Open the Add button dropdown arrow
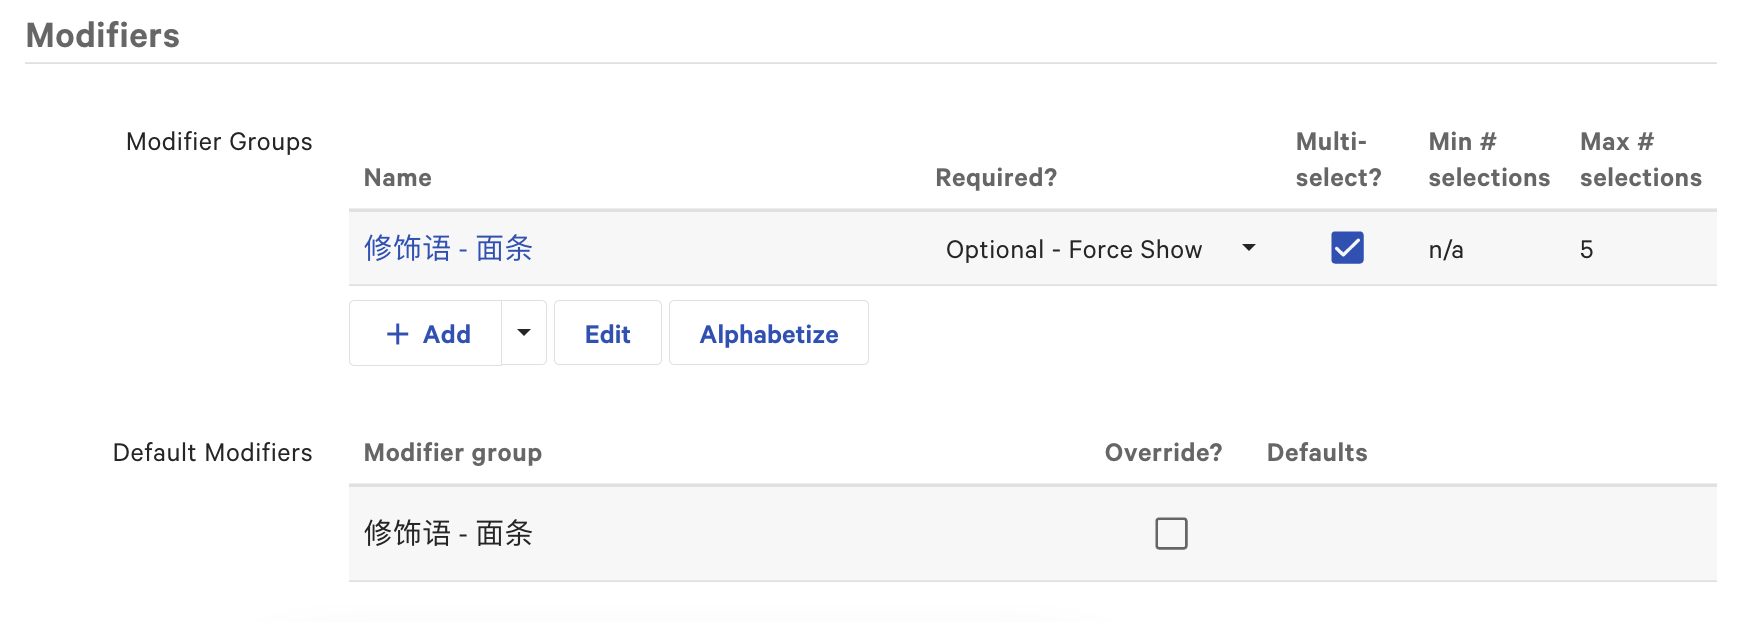1762x622 pixels. pos(524,333)
